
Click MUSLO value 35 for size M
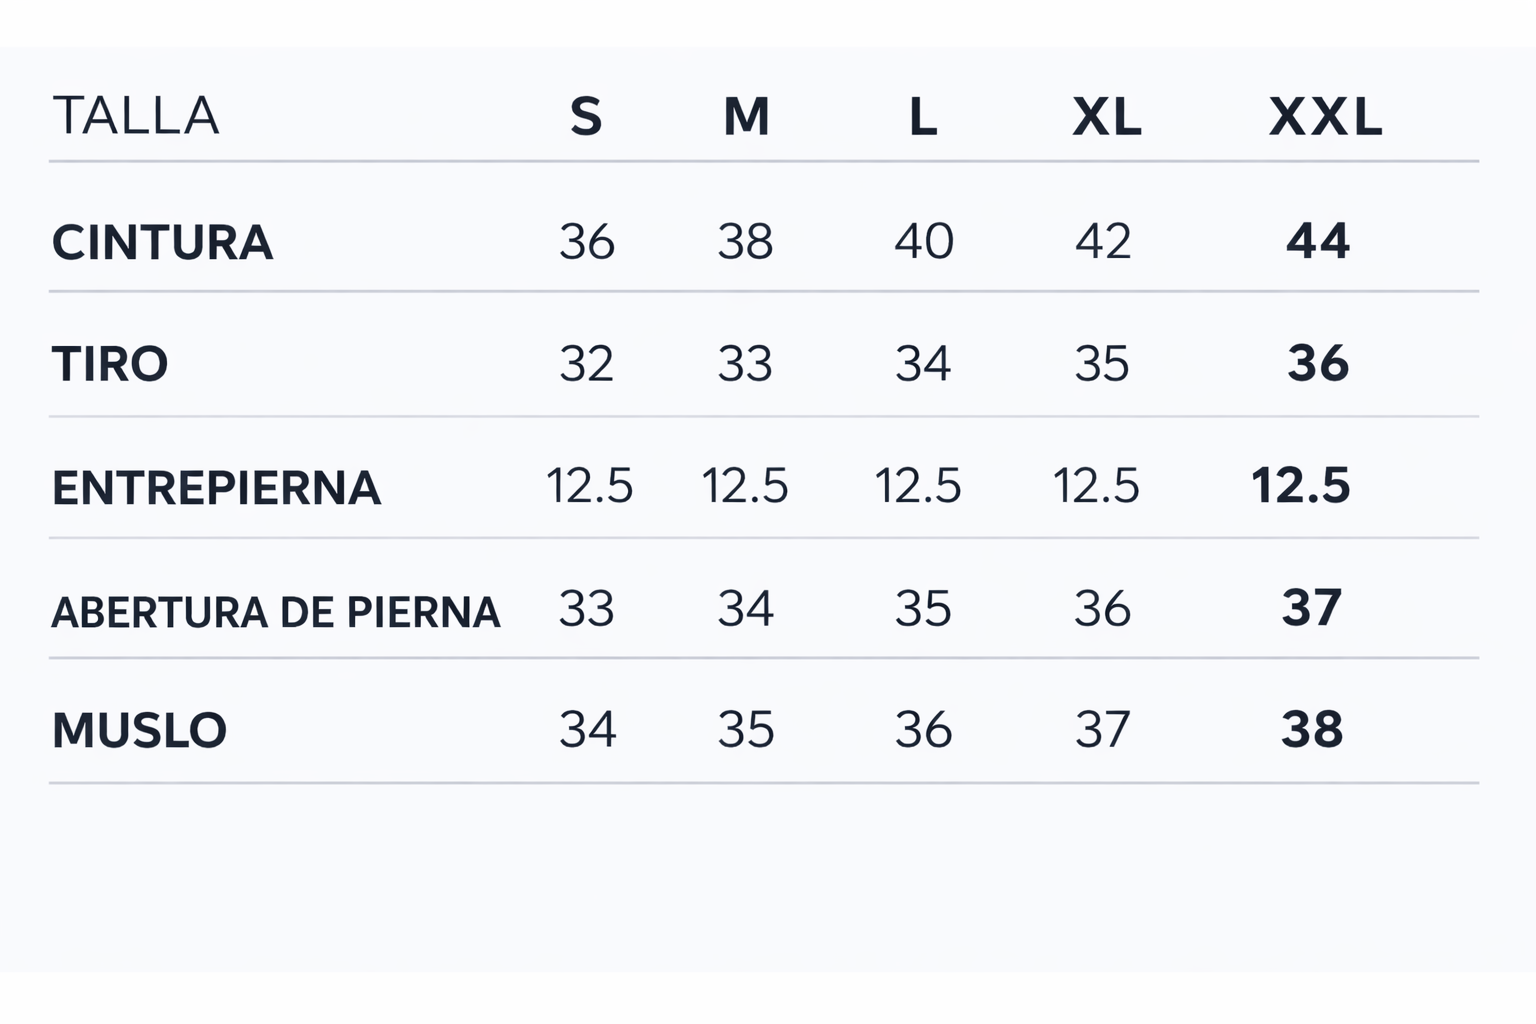[746, 730]
